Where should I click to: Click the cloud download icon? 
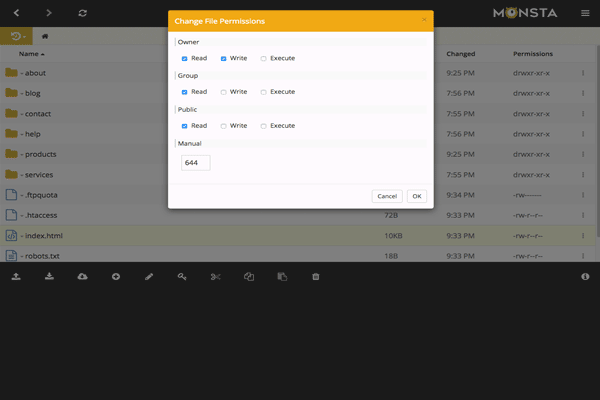click(82, 276)
